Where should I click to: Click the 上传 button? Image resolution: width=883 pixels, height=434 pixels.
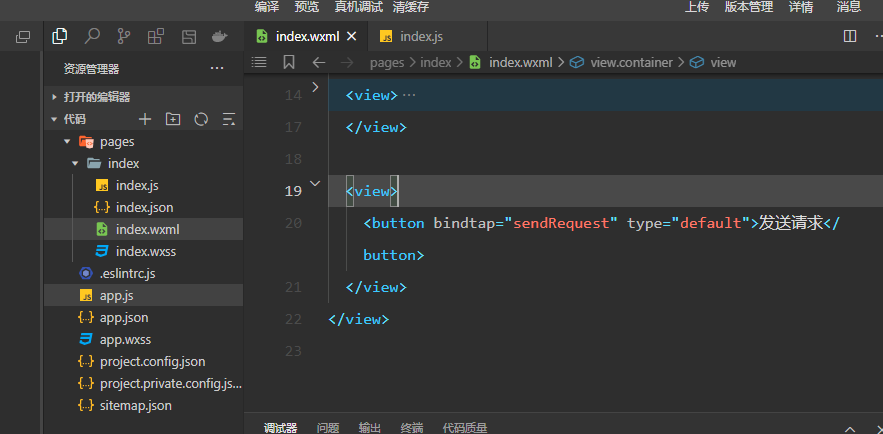(697, 7)
